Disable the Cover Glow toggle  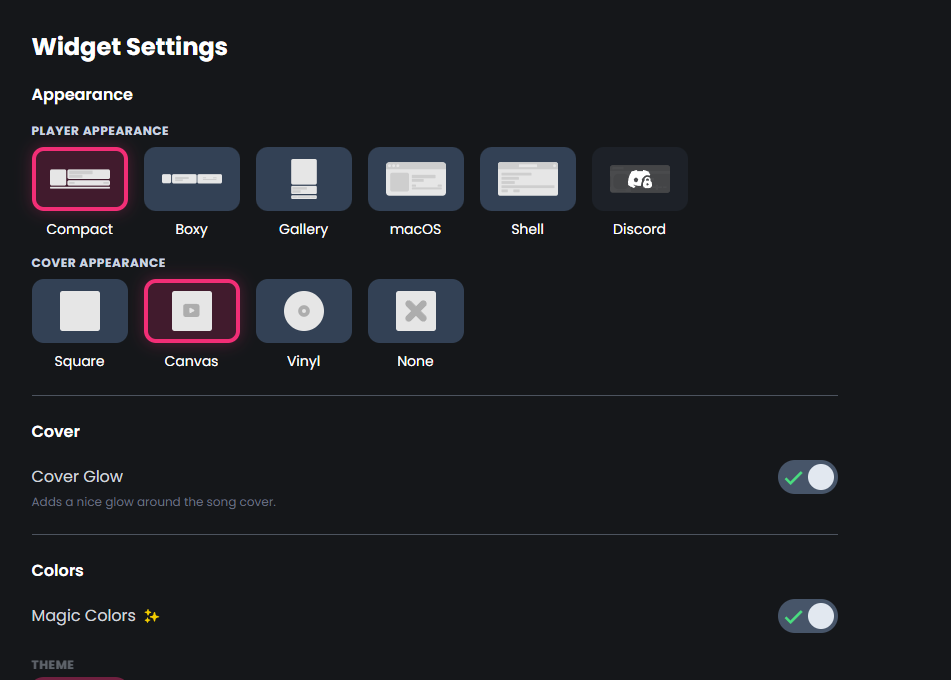[808, 477]
